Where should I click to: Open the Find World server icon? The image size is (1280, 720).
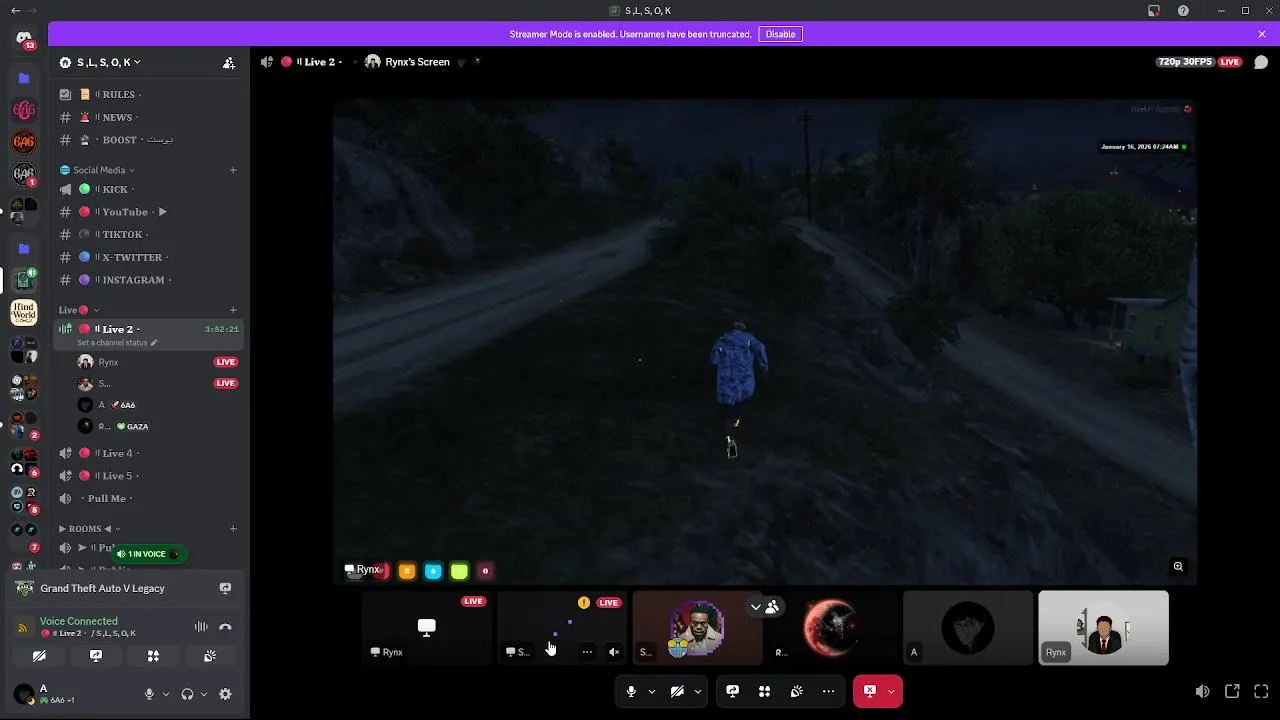pos(24,312)
